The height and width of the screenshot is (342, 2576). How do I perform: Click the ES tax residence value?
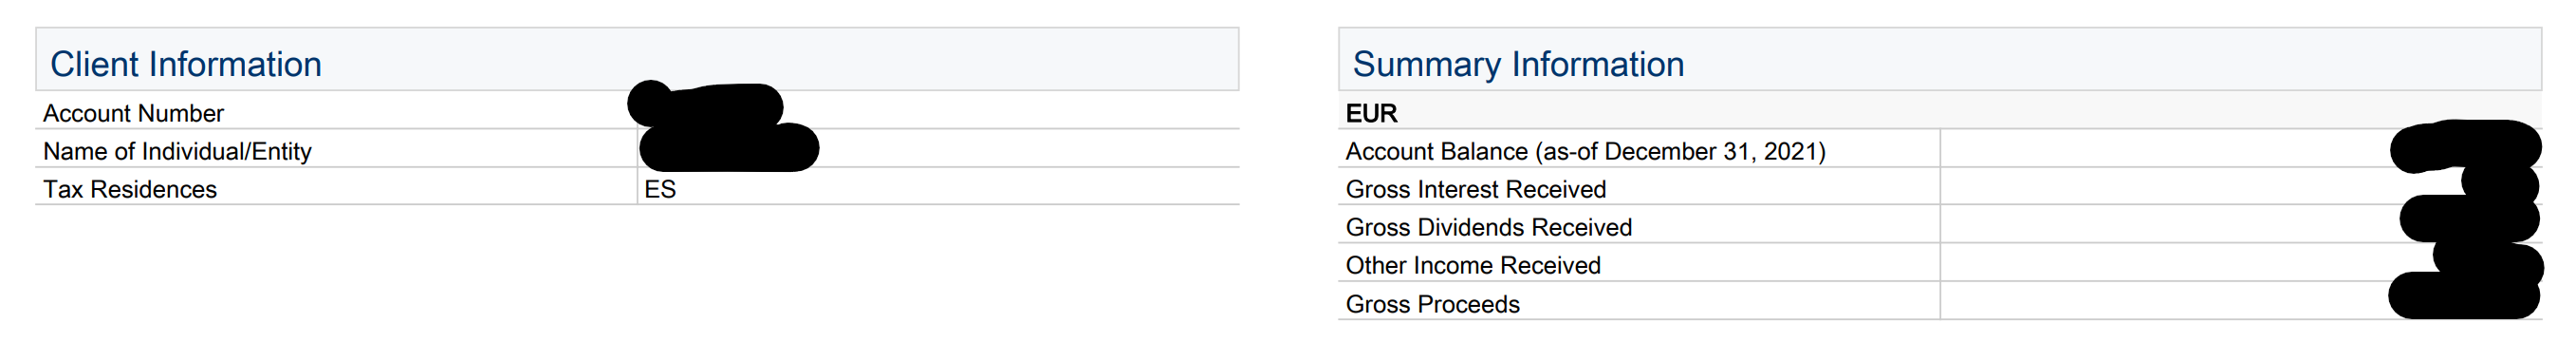[660, 189]
